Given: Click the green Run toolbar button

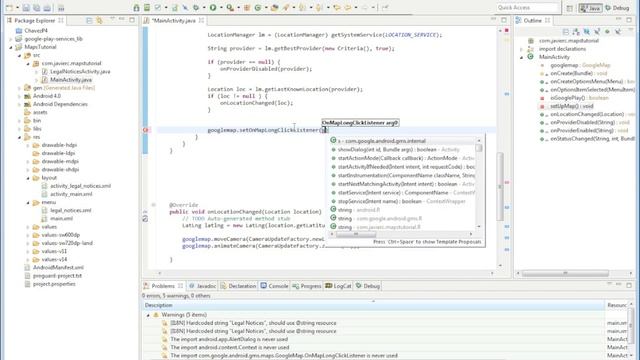Looking at the screenshot, I should click(213, 7).
